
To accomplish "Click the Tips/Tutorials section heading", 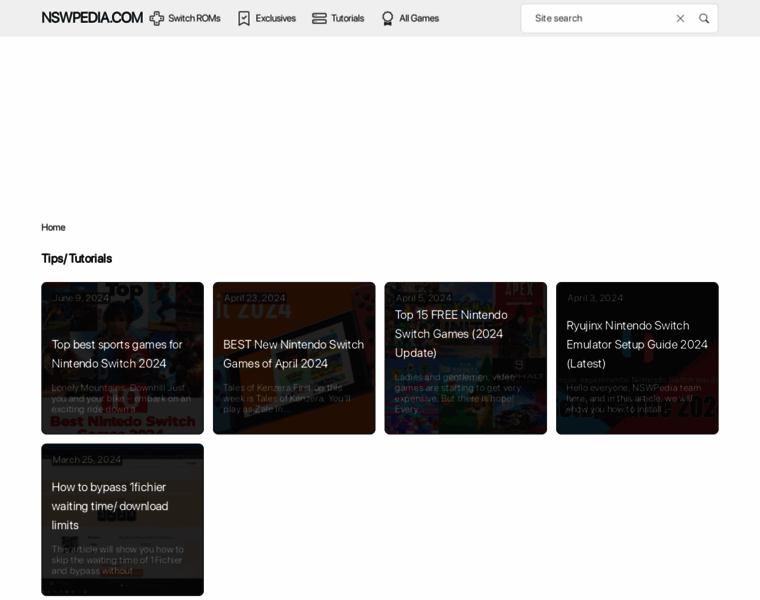I will 77,258.
